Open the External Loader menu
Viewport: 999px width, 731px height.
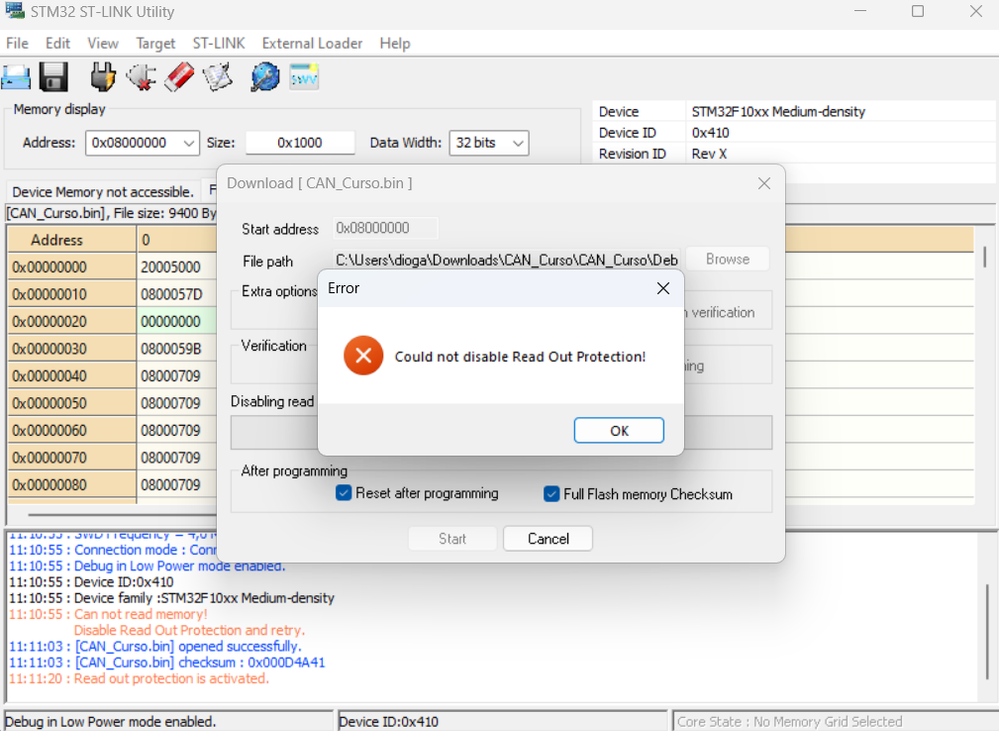[312, 43]
